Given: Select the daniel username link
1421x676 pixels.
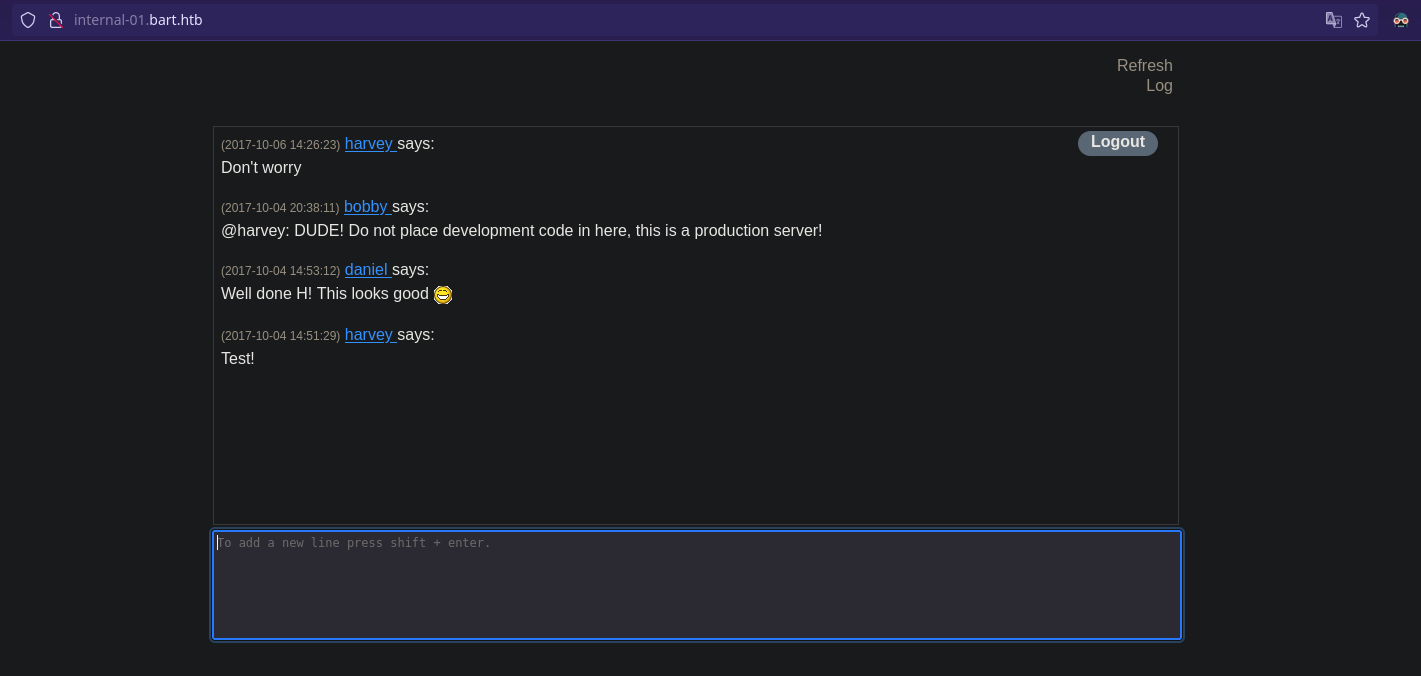Looking at the screenshot, I should coord(366,270).
